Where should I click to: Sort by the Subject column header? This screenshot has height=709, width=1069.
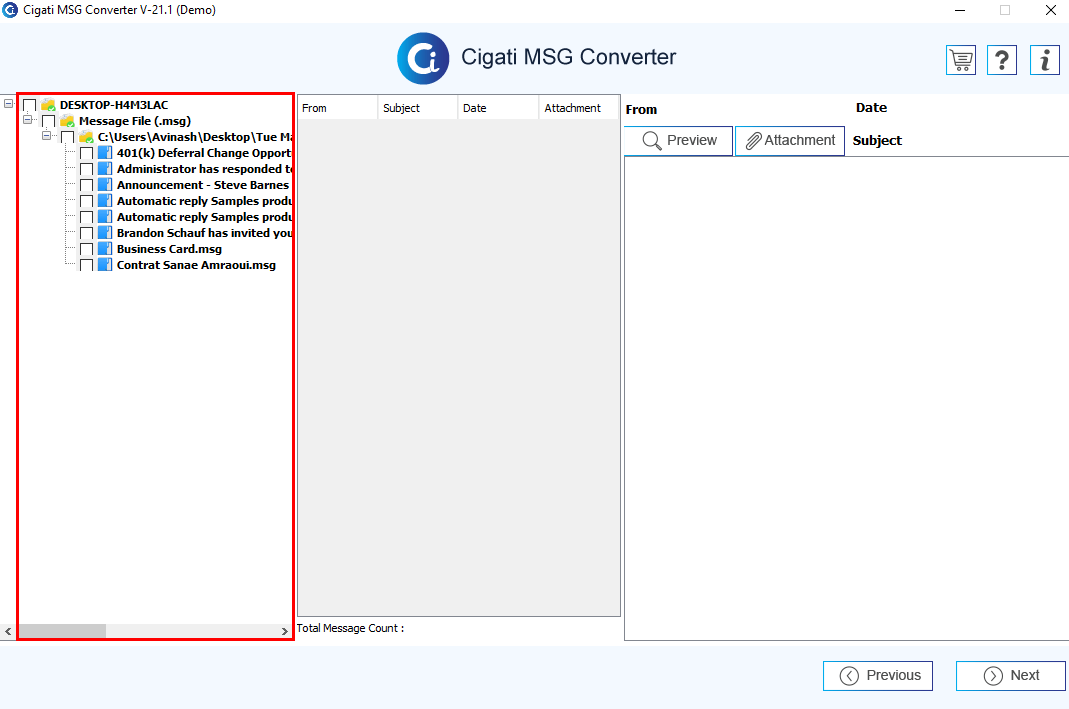click(417, 108)
